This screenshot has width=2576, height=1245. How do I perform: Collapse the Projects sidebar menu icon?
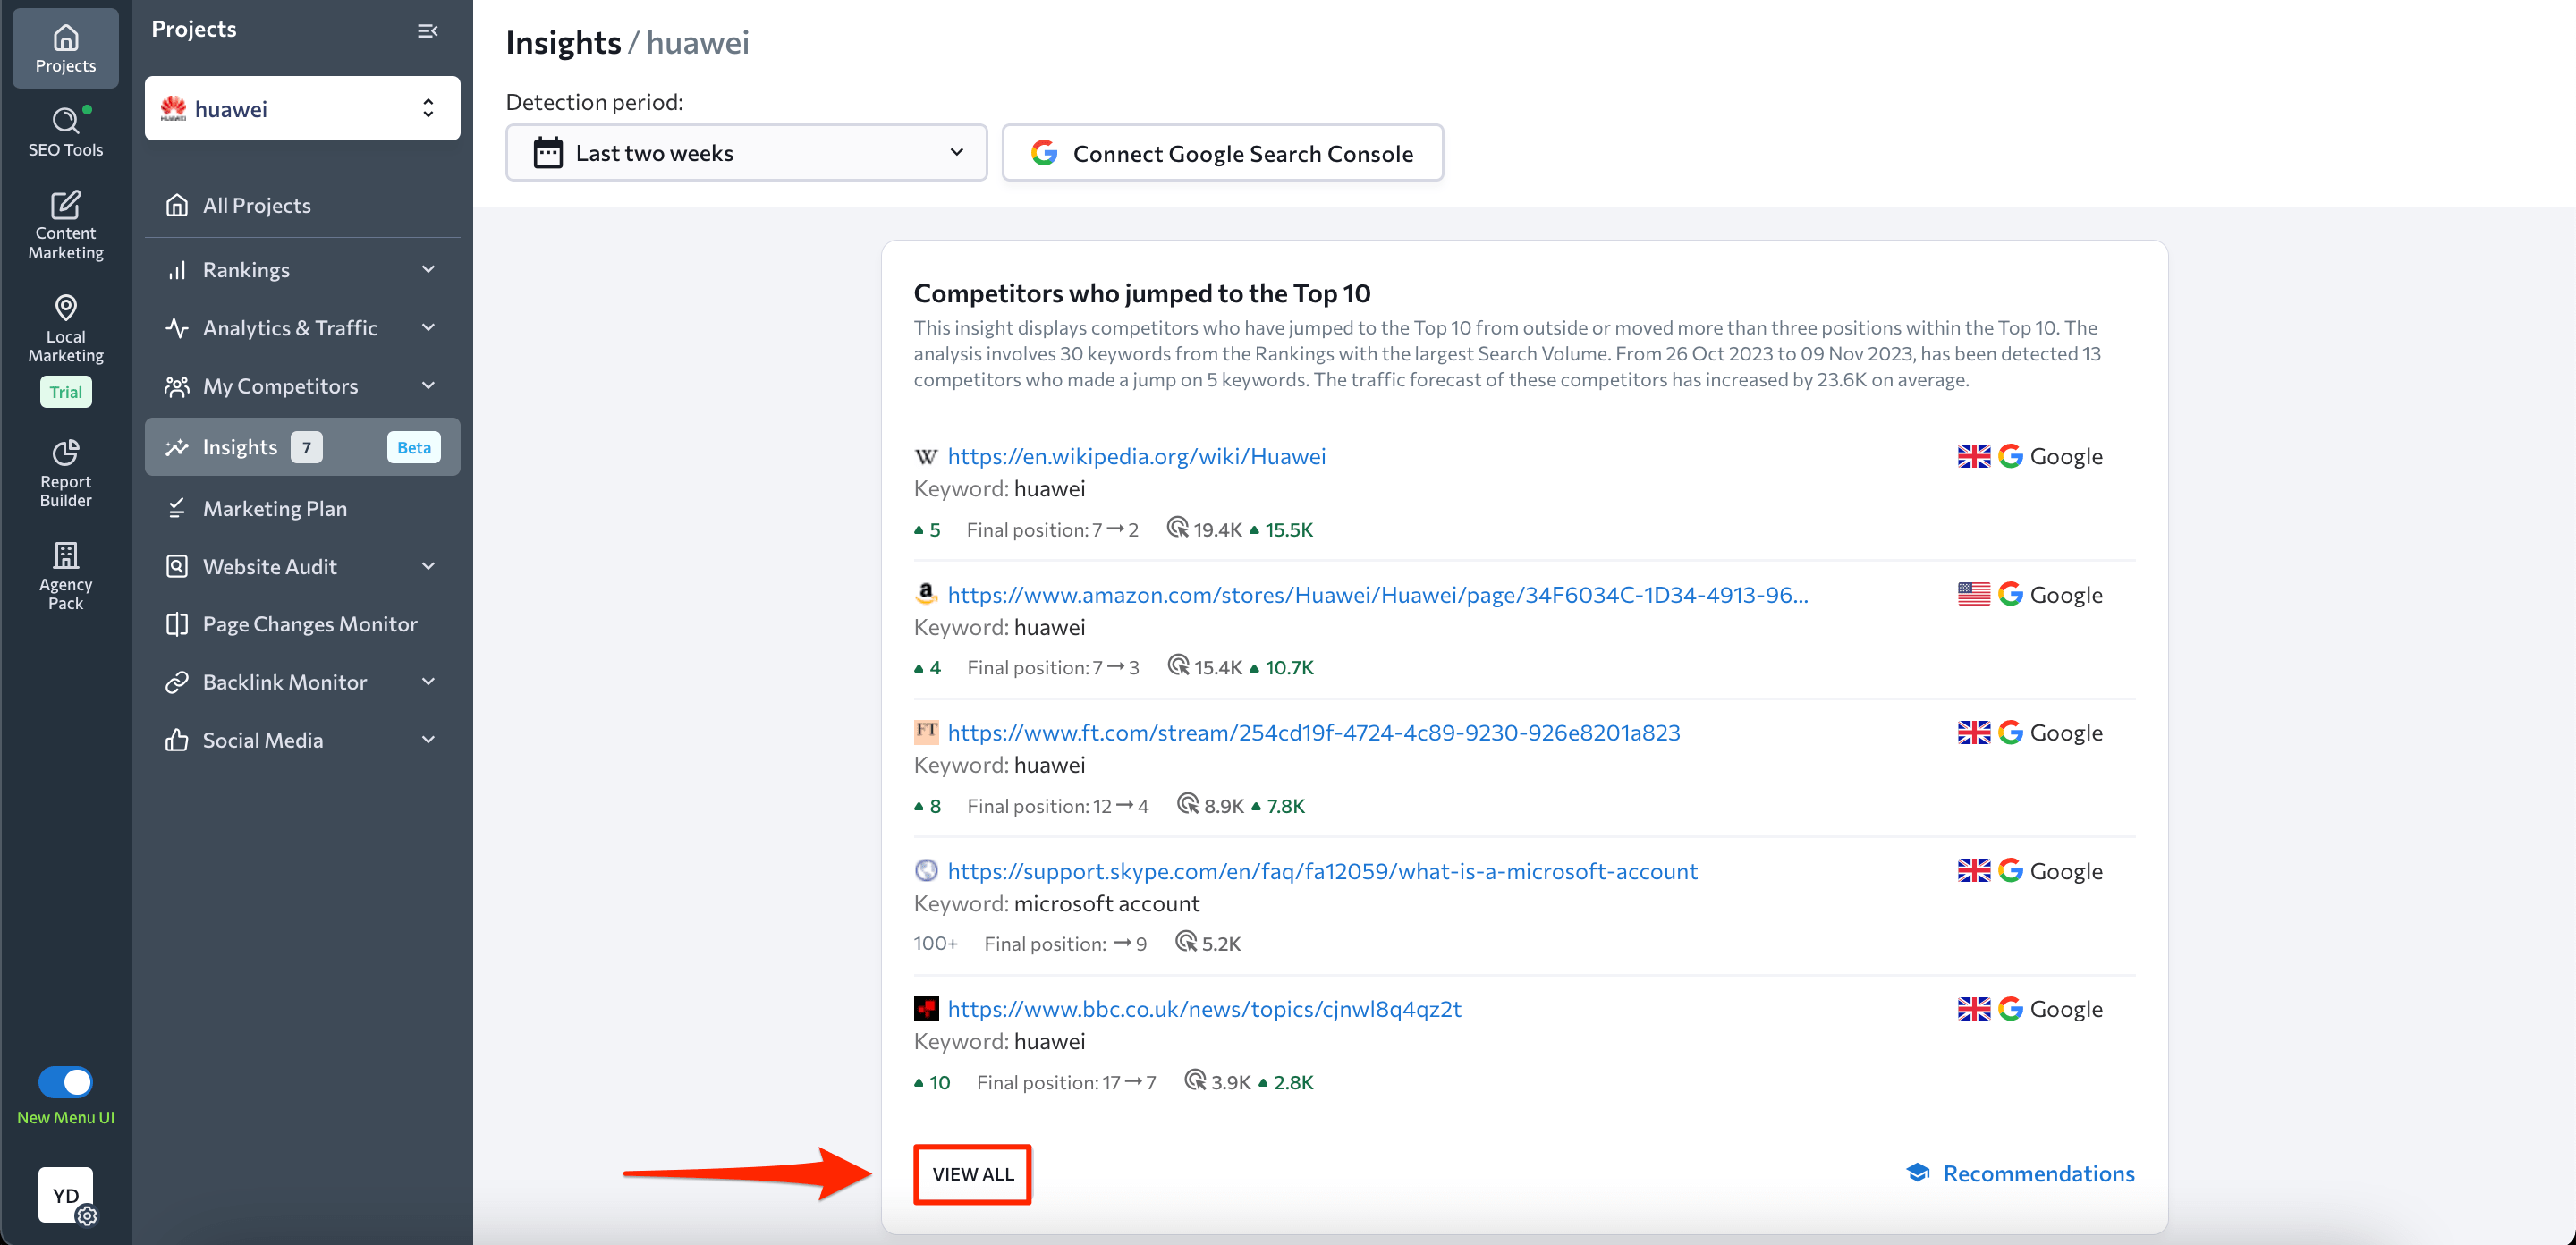(427, 30)
